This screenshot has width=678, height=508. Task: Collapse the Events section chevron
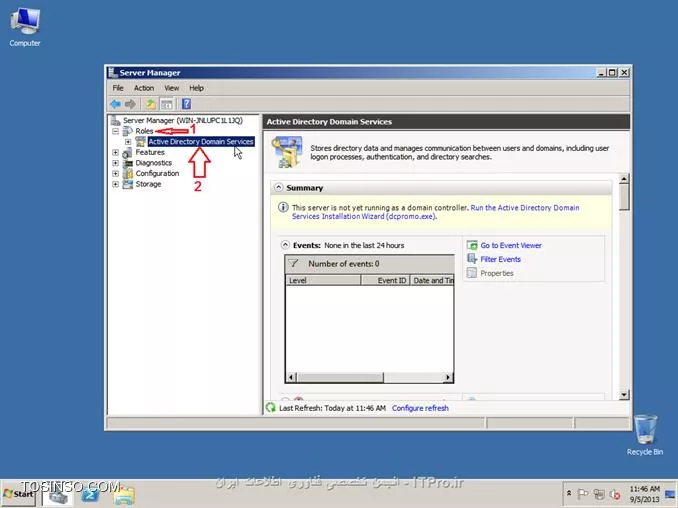pyautogui.click(x=285, y=245)
